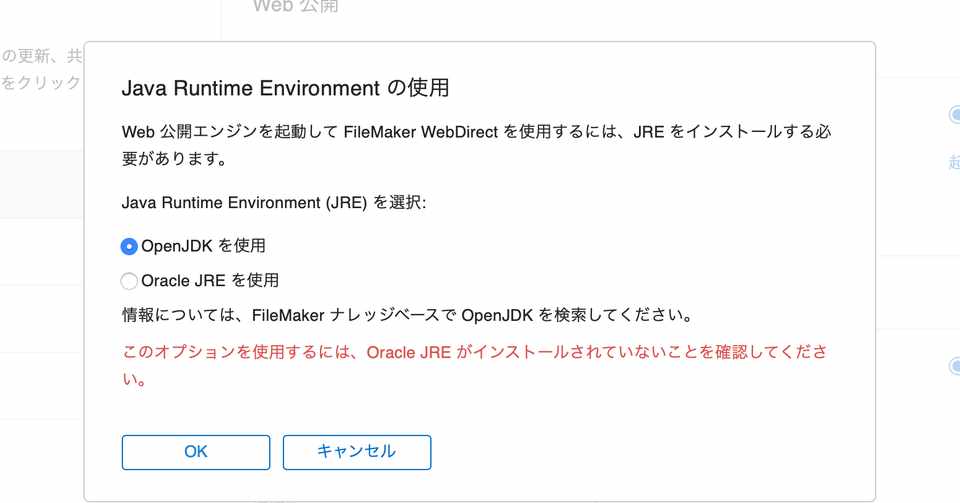Select the sidebar row below the highlighted one
The image size is (960, 503).
click(42, 252)
